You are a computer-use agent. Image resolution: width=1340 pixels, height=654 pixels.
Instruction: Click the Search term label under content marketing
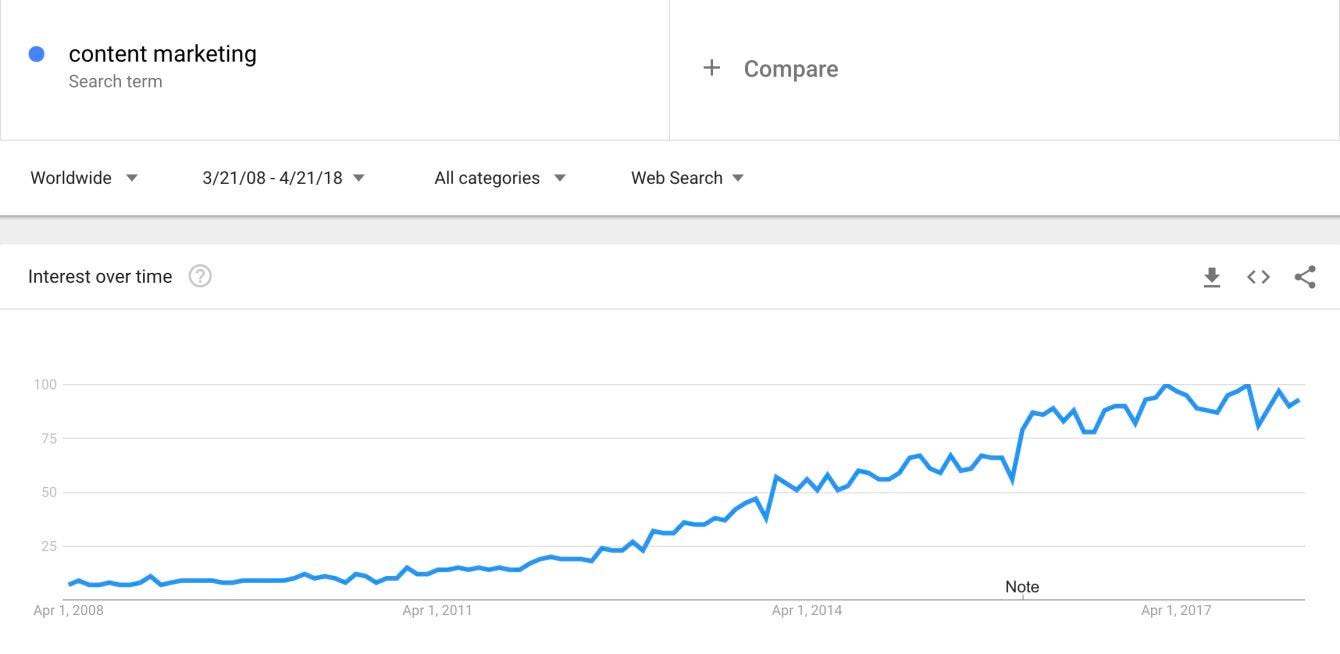pos(115,82)
